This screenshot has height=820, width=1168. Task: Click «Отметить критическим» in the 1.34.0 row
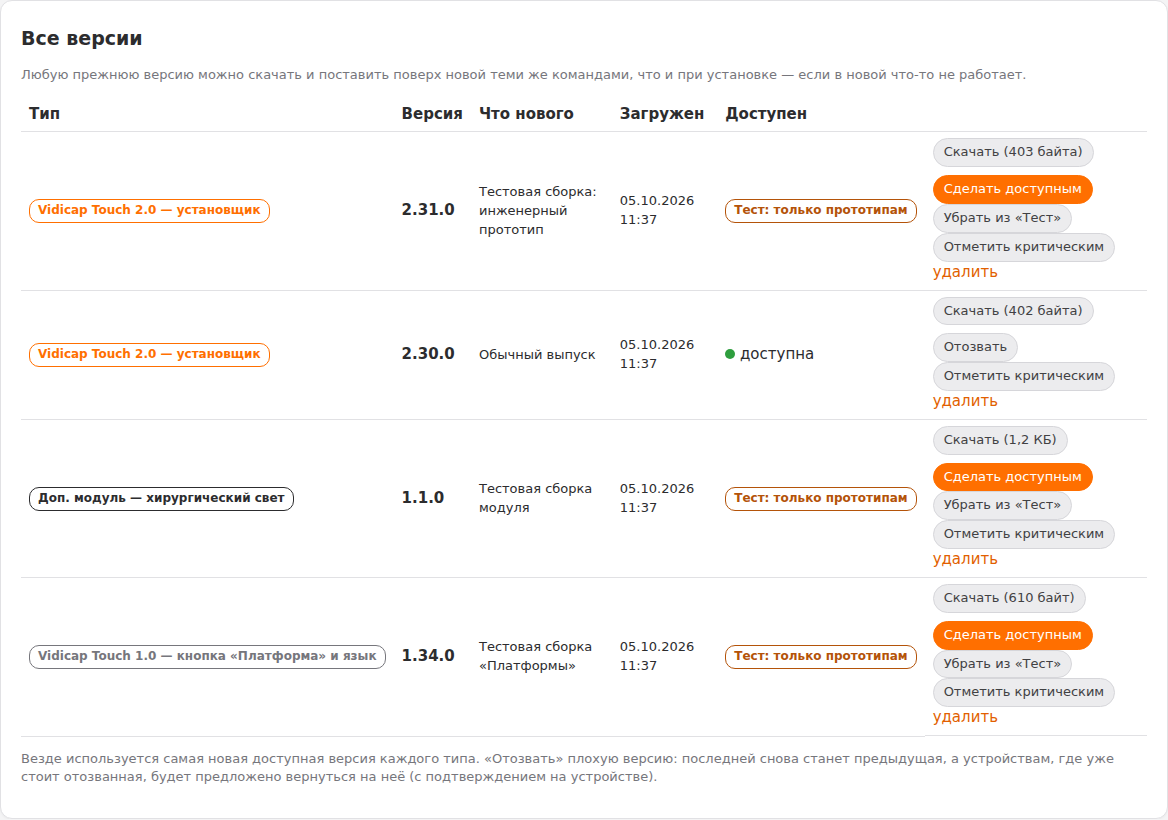tap(1023, 692)
